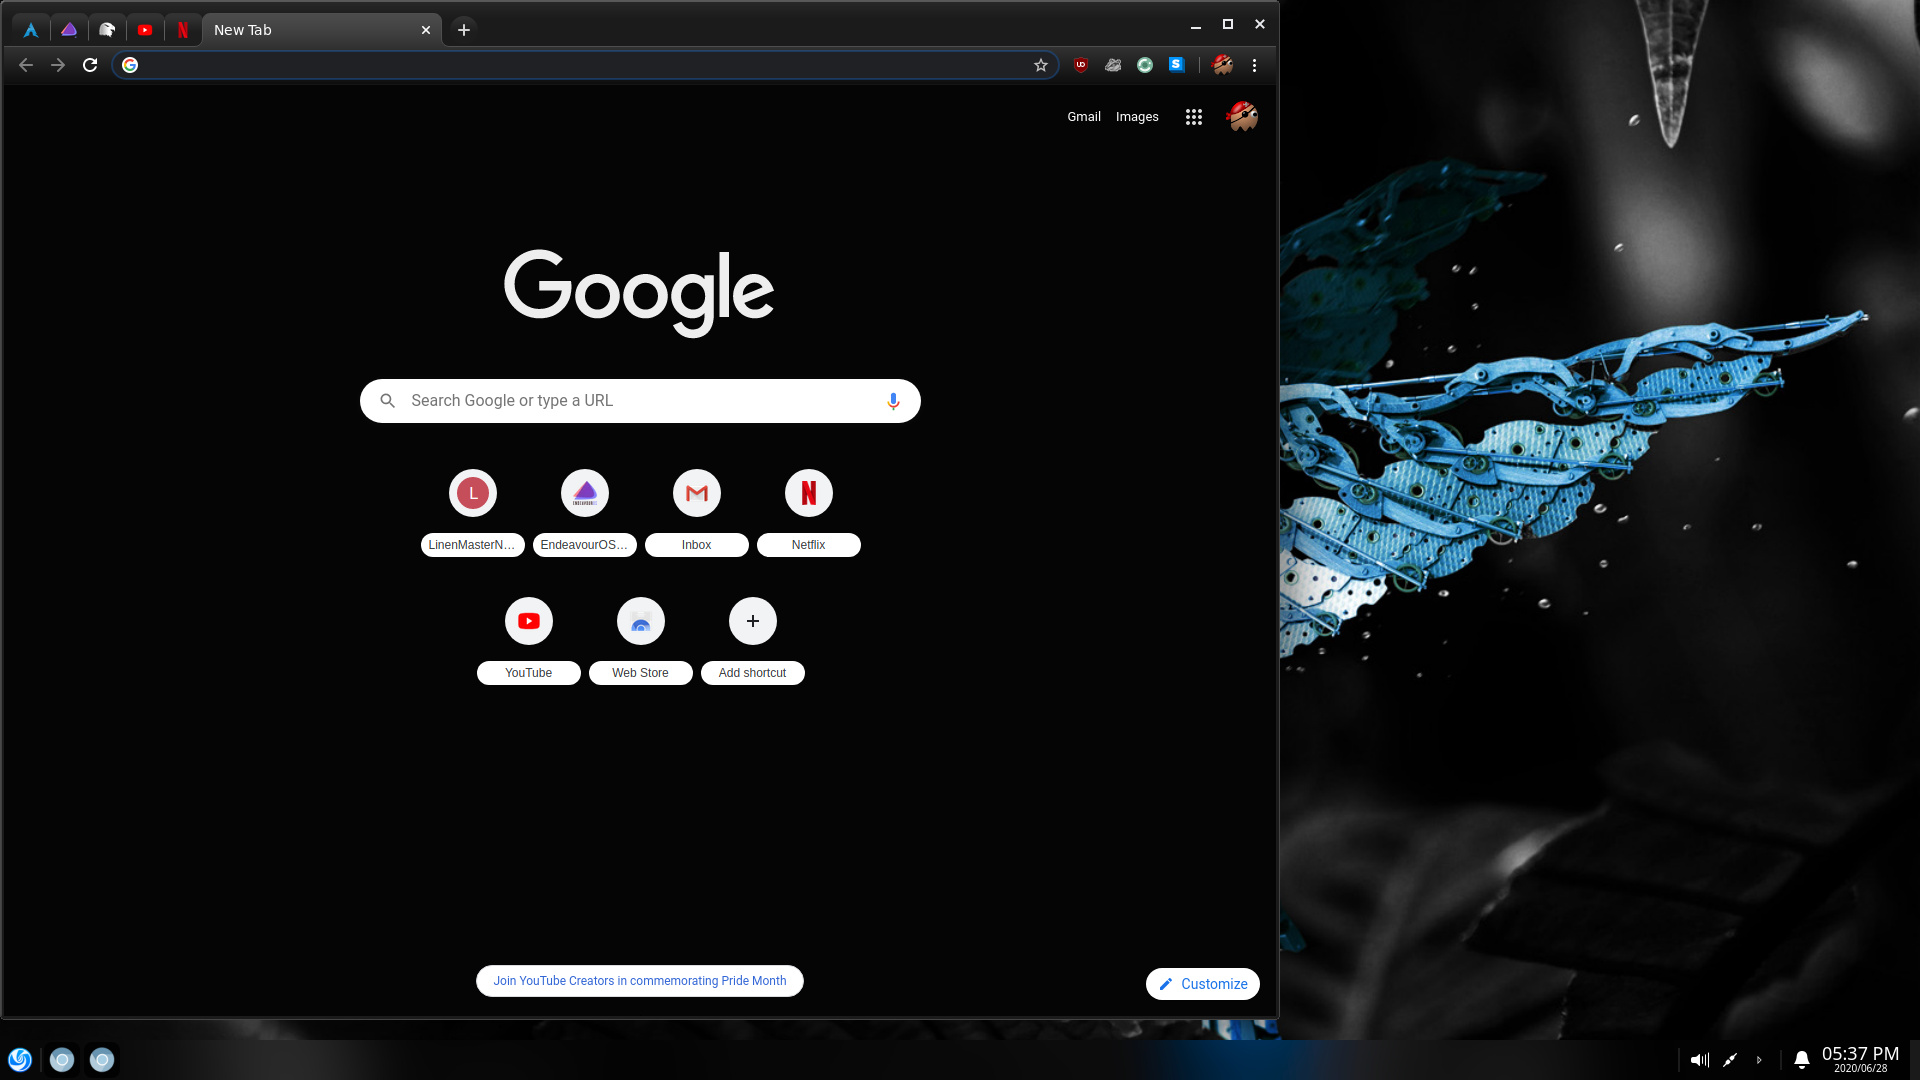The height and width of the screenshot is (1080, 1920).
Task: Click Add shortcut button on new tab
Action: click(752, 621)
